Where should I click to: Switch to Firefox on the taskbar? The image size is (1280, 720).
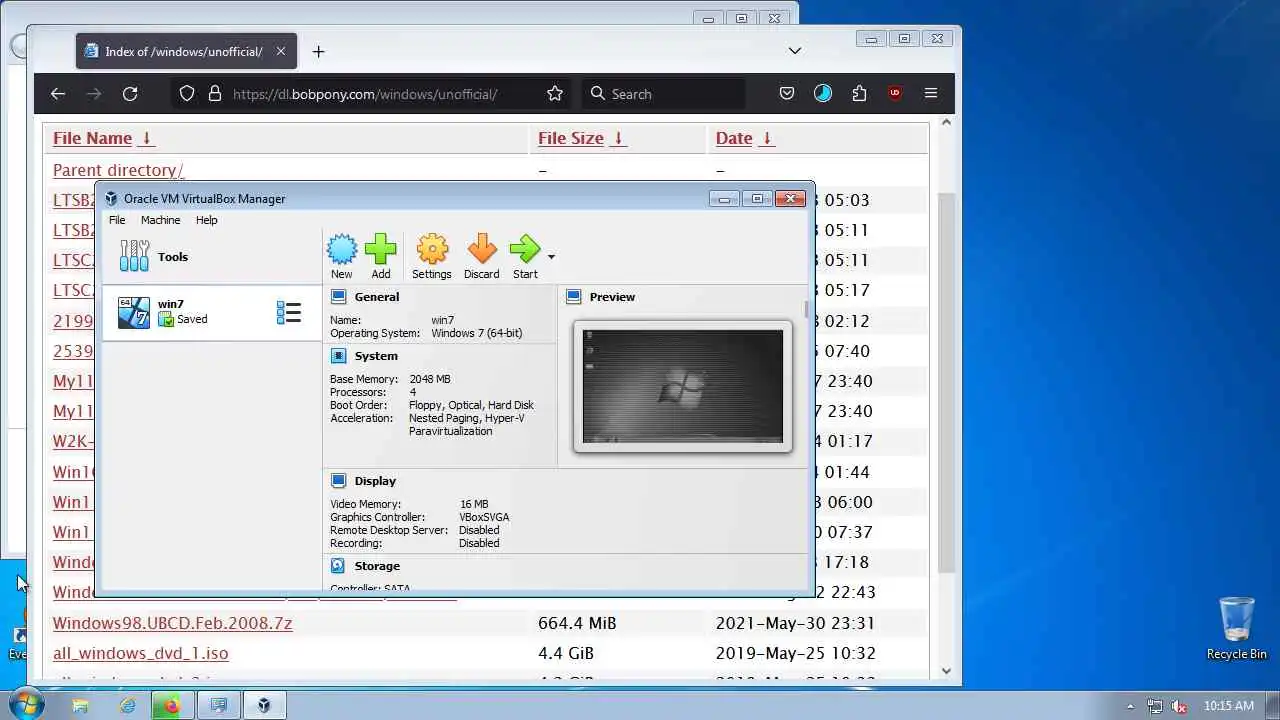point(172,705)
